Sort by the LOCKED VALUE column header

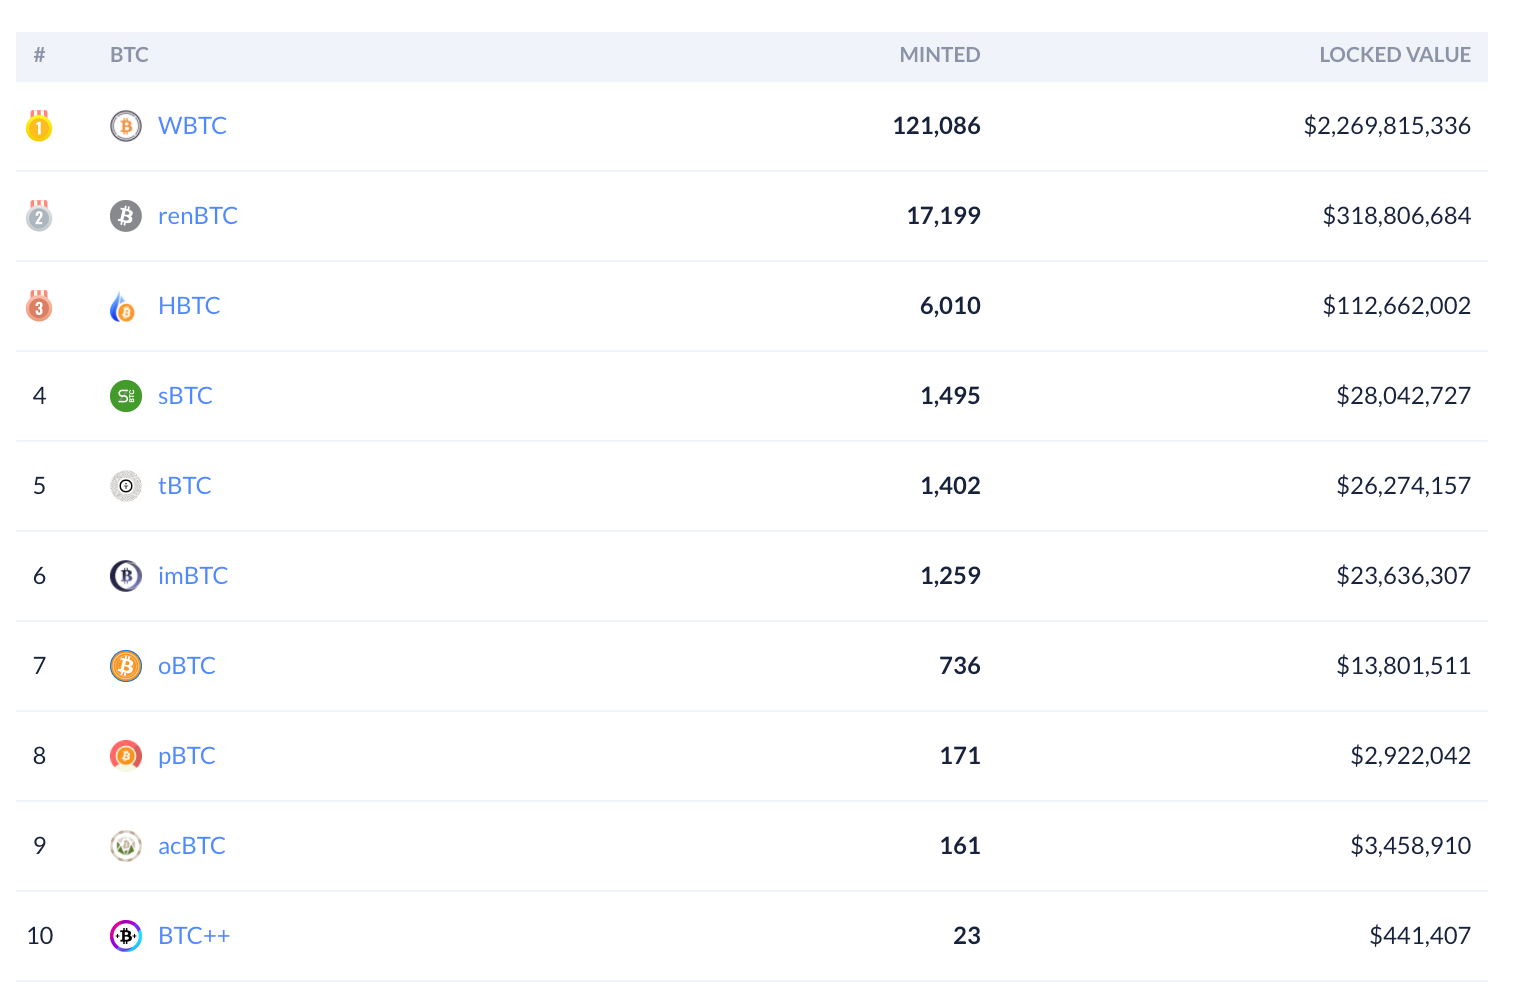click(1394, 55)
